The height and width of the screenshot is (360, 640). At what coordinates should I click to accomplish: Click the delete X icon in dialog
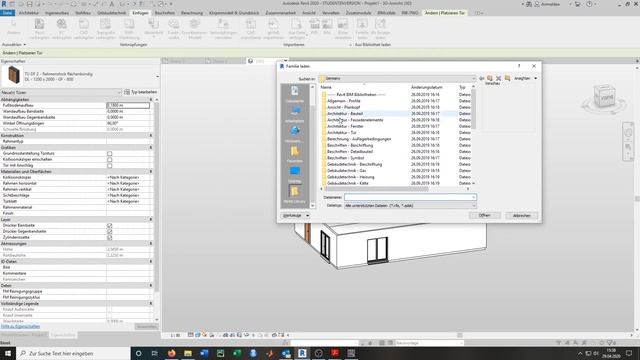[498, 78]
